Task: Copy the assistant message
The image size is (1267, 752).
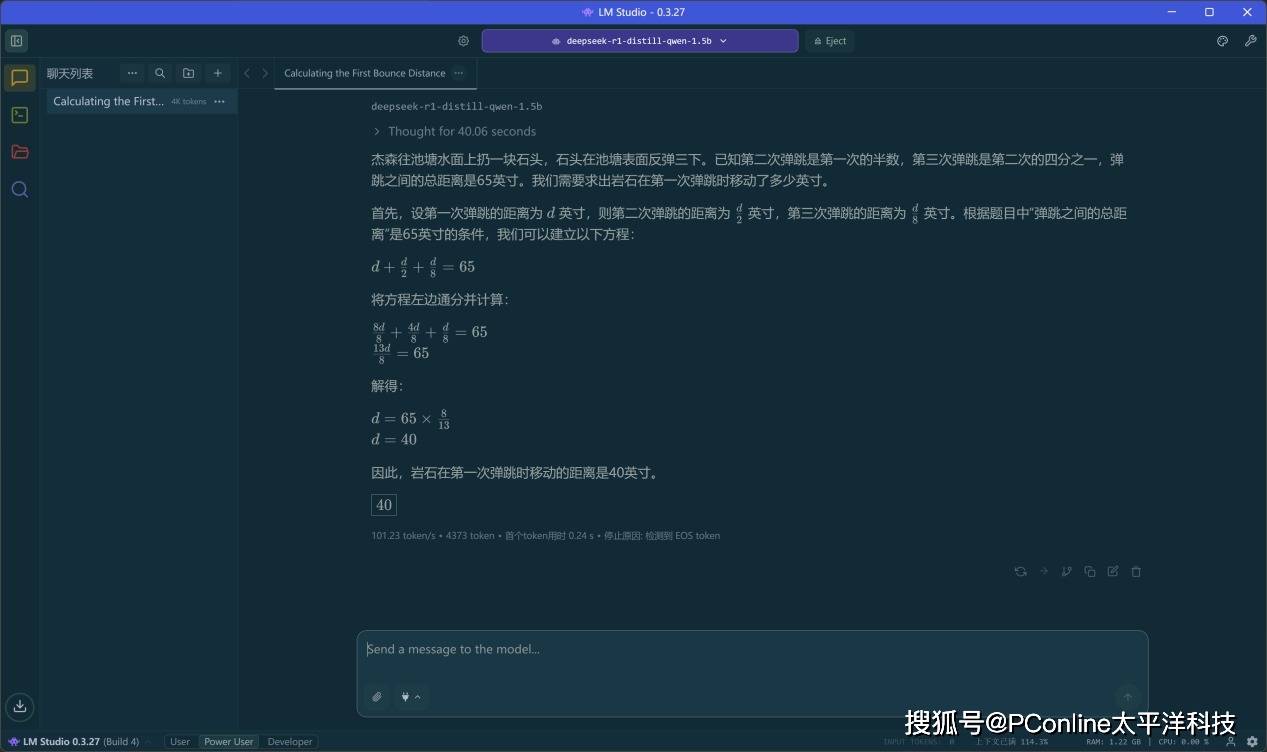Action: pos(1090,572)
